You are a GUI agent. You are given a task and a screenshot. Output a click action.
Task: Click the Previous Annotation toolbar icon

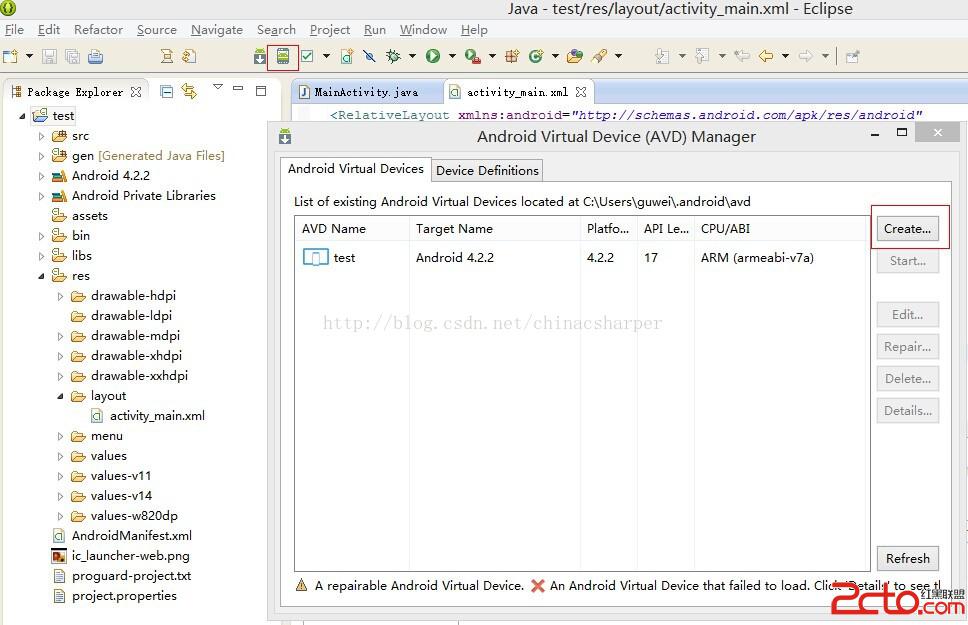pyautogui.click(x=702, y=56)
